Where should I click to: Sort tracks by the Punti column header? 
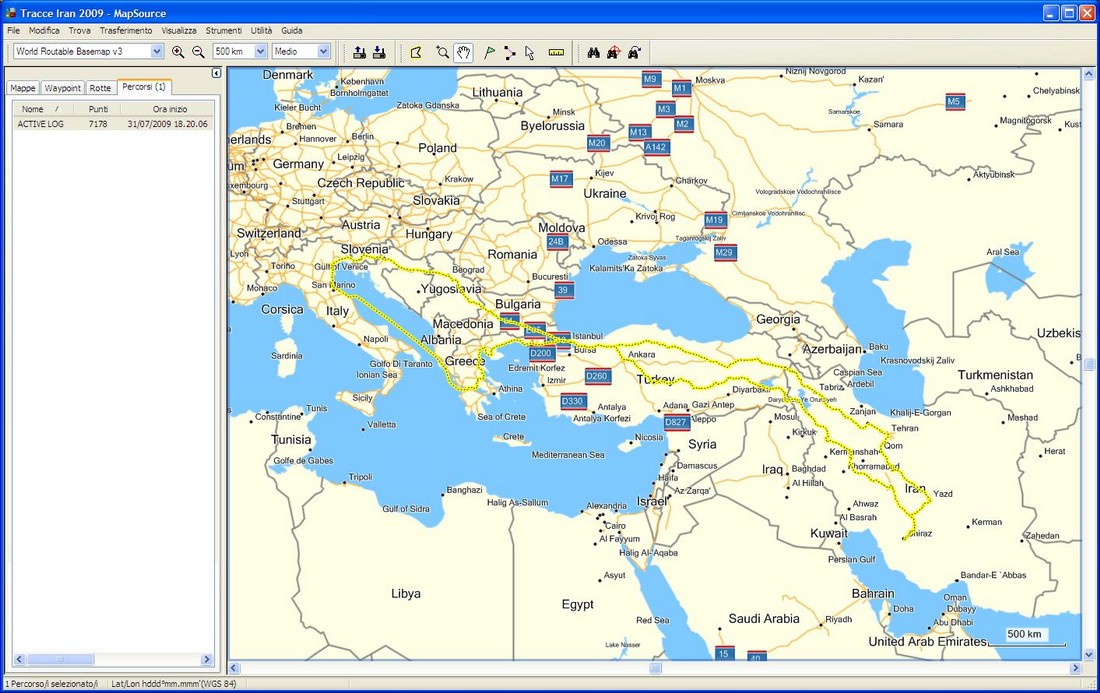pos(98,109)
